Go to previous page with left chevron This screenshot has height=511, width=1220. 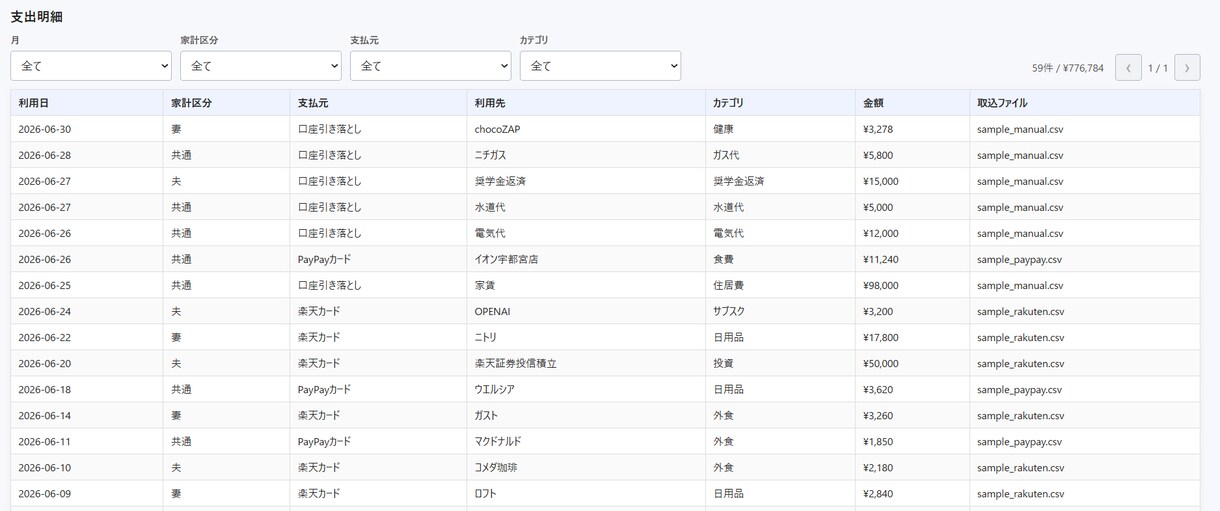1128,68
